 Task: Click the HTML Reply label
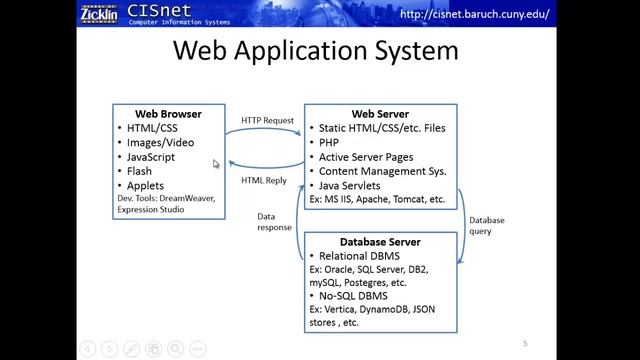pyautogui.click(x=264, y=180)
